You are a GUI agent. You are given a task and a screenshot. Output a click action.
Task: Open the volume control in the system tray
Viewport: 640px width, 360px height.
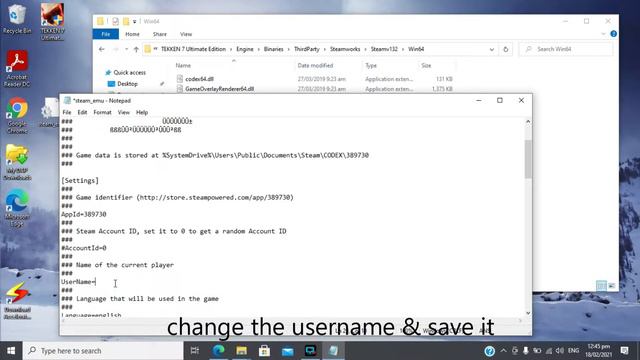[x=560, y=351]
